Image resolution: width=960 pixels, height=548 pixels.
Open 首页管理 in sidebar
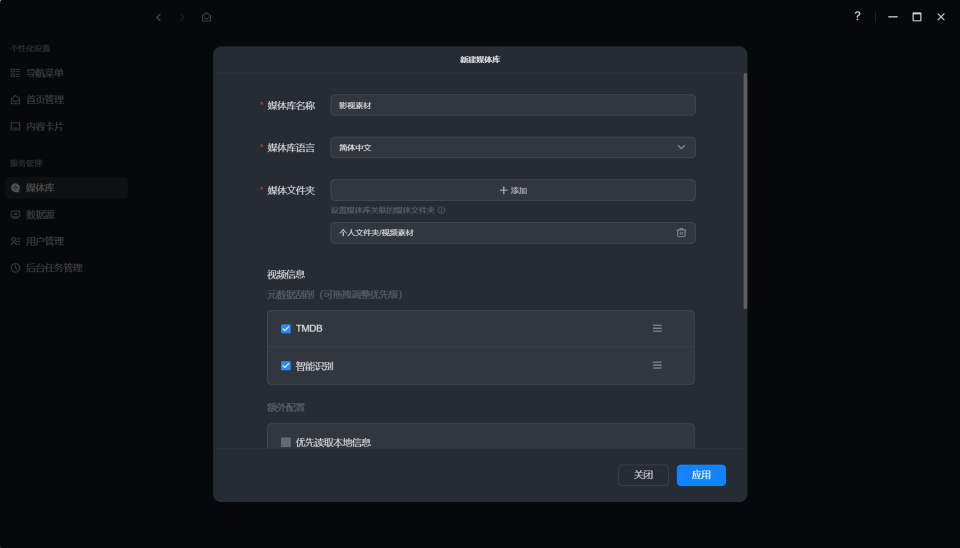[66, 100]
